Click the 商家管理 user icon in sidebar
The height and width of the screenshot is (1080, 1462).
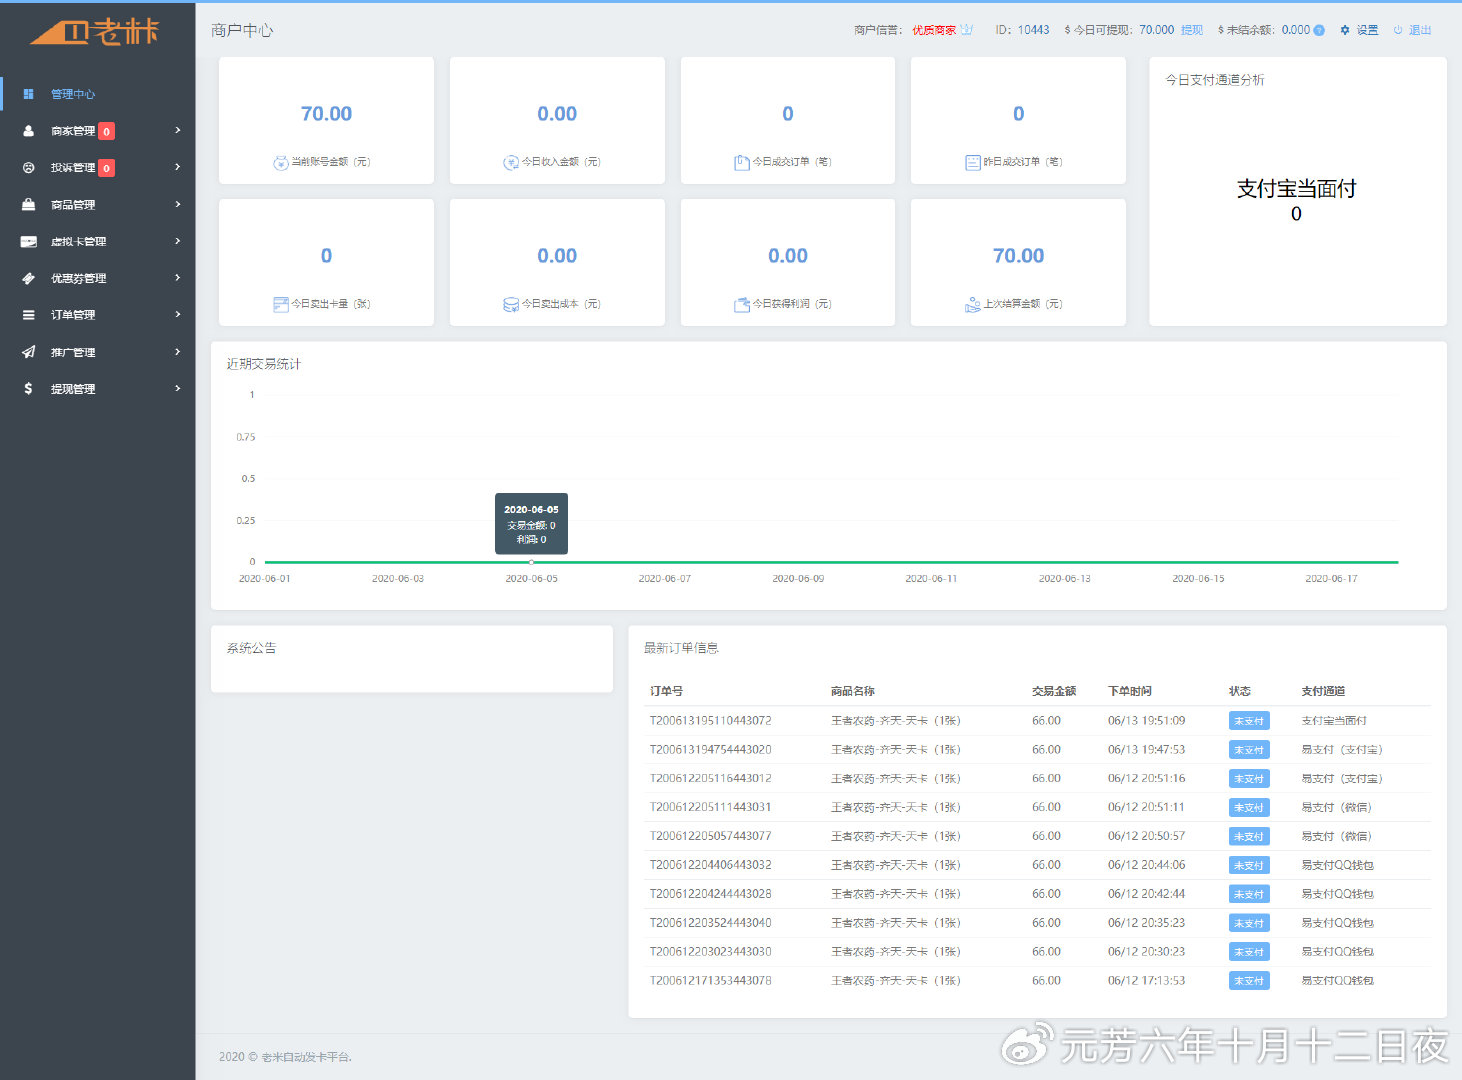[x=28, y=131]
